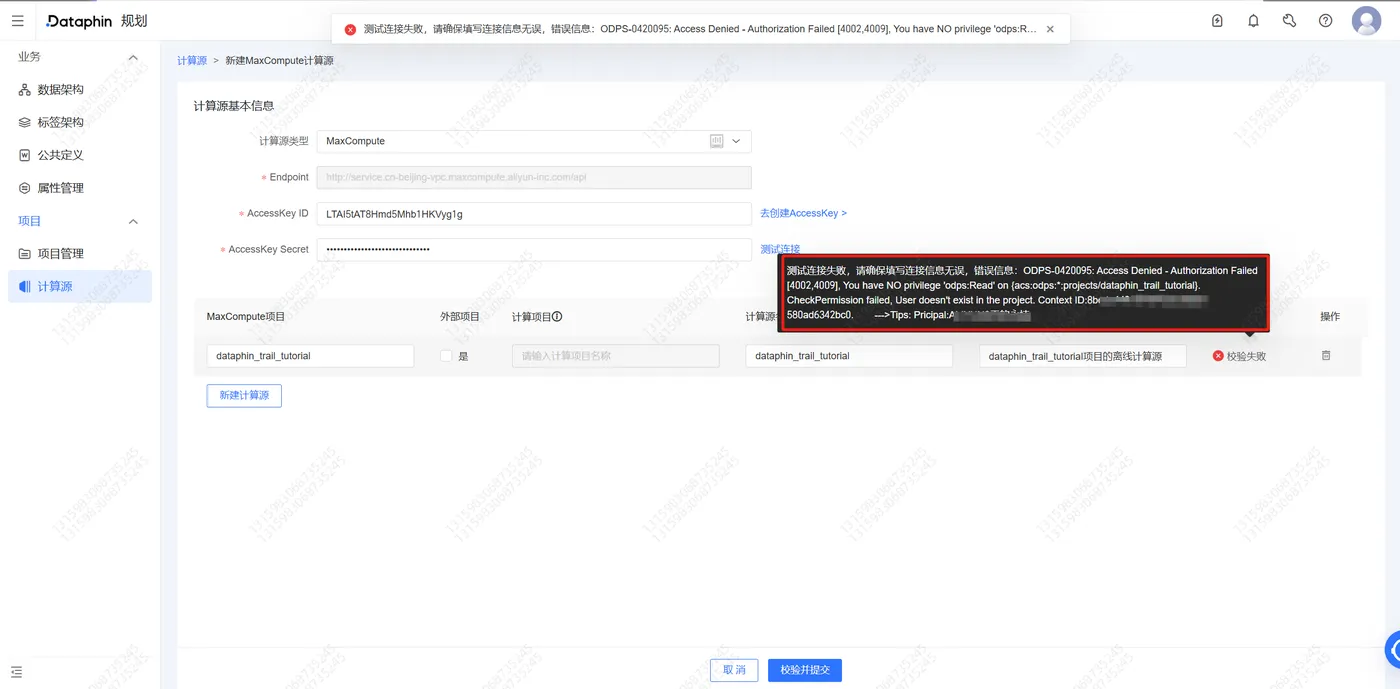Select 计算源 in the sidebar

pyautogui.click(x=80, y=286)
